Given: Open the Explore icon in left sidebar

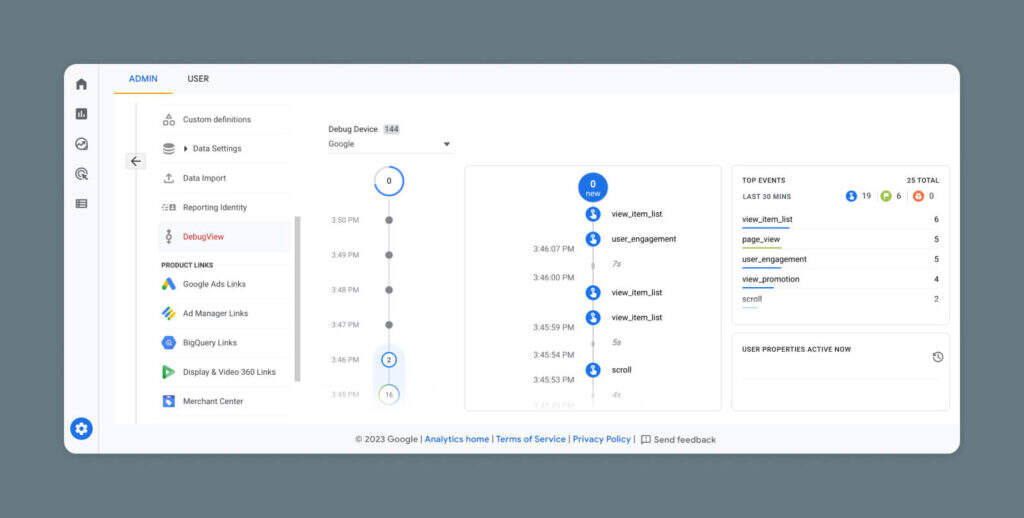Looking at the screenshot, I should tap(81, 144).
